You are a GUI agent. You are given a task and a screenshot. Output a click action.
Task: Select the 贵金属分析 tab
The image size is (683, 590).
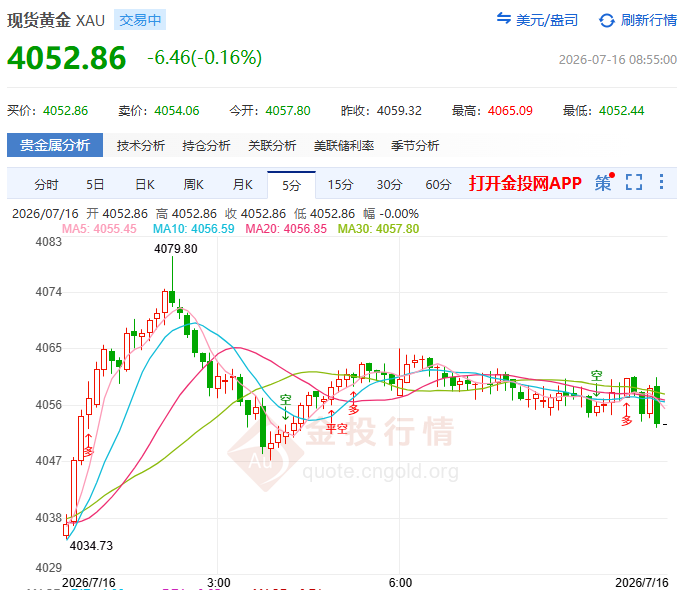[55, 145]
